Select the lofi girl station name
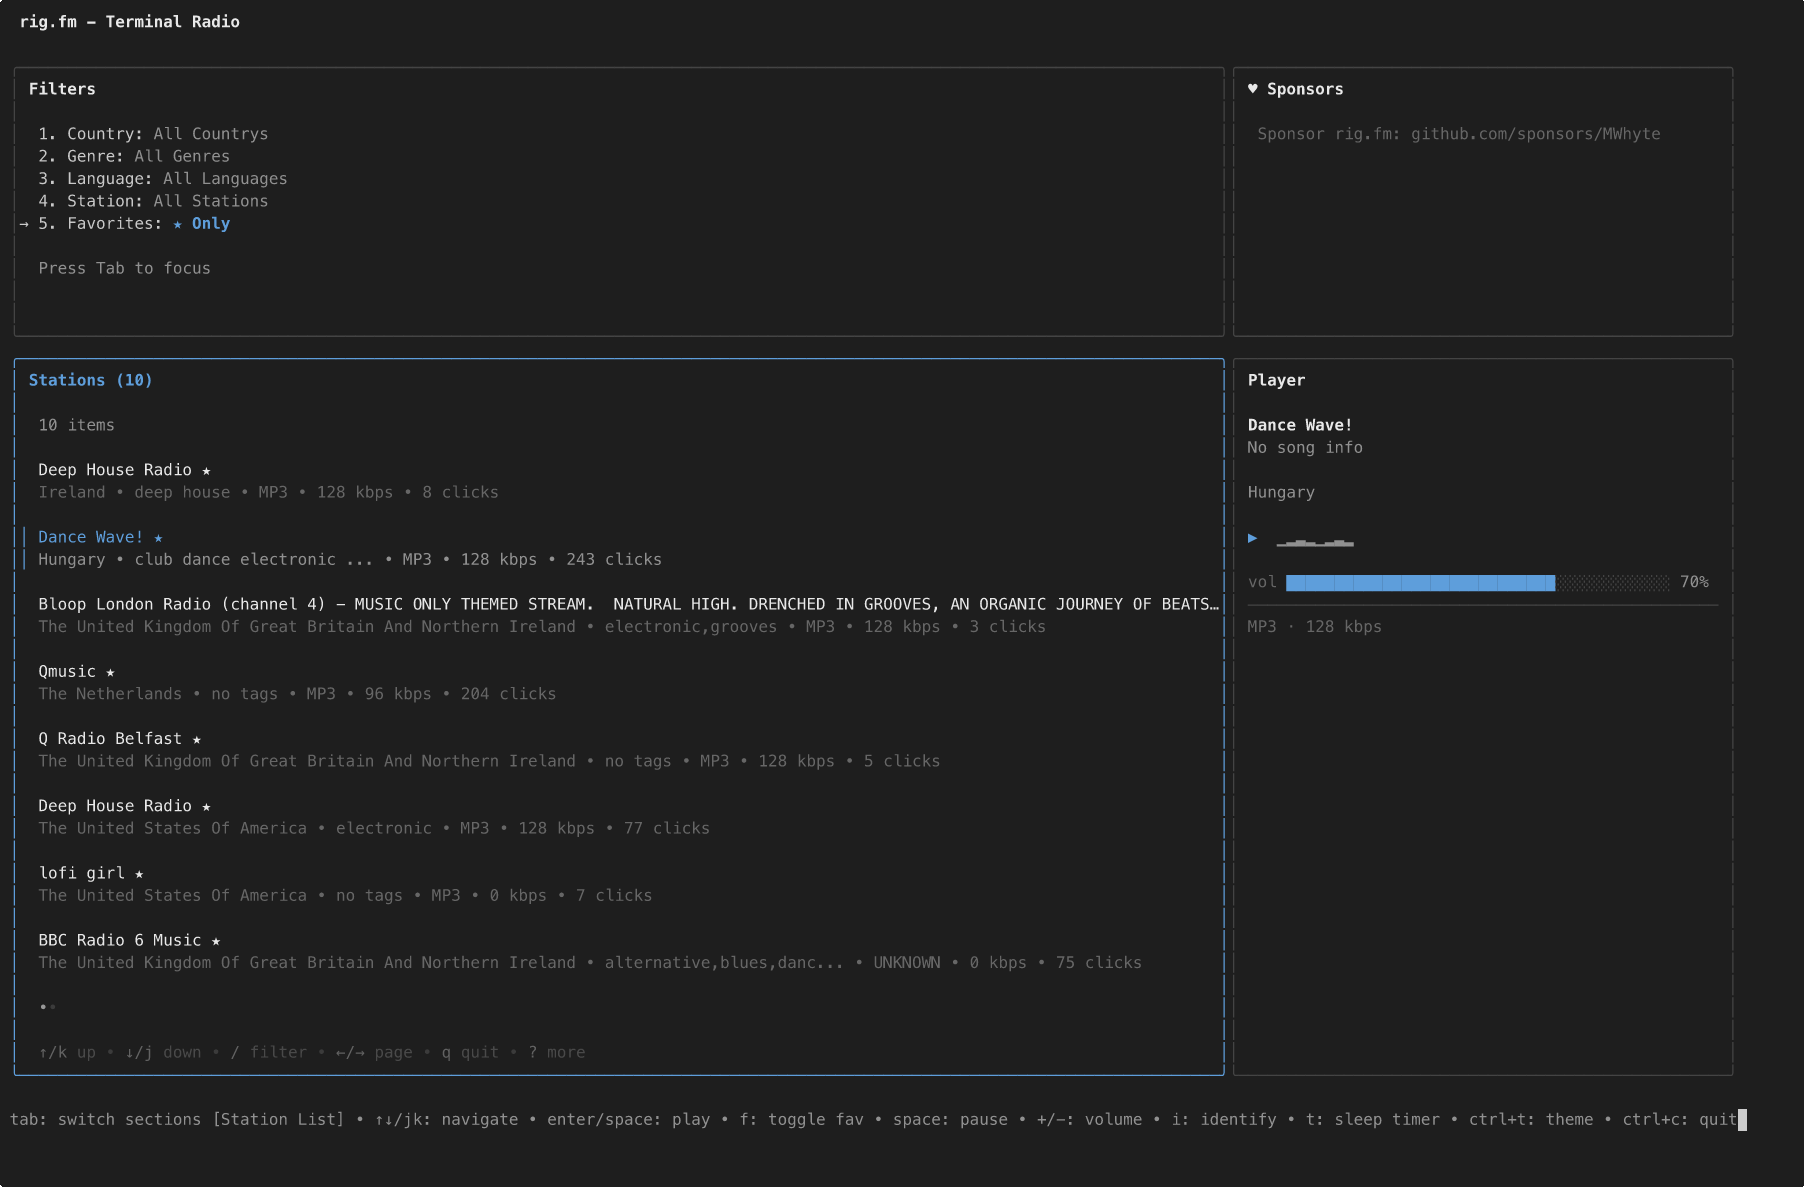1804x1187 pixels. (82, 874)
